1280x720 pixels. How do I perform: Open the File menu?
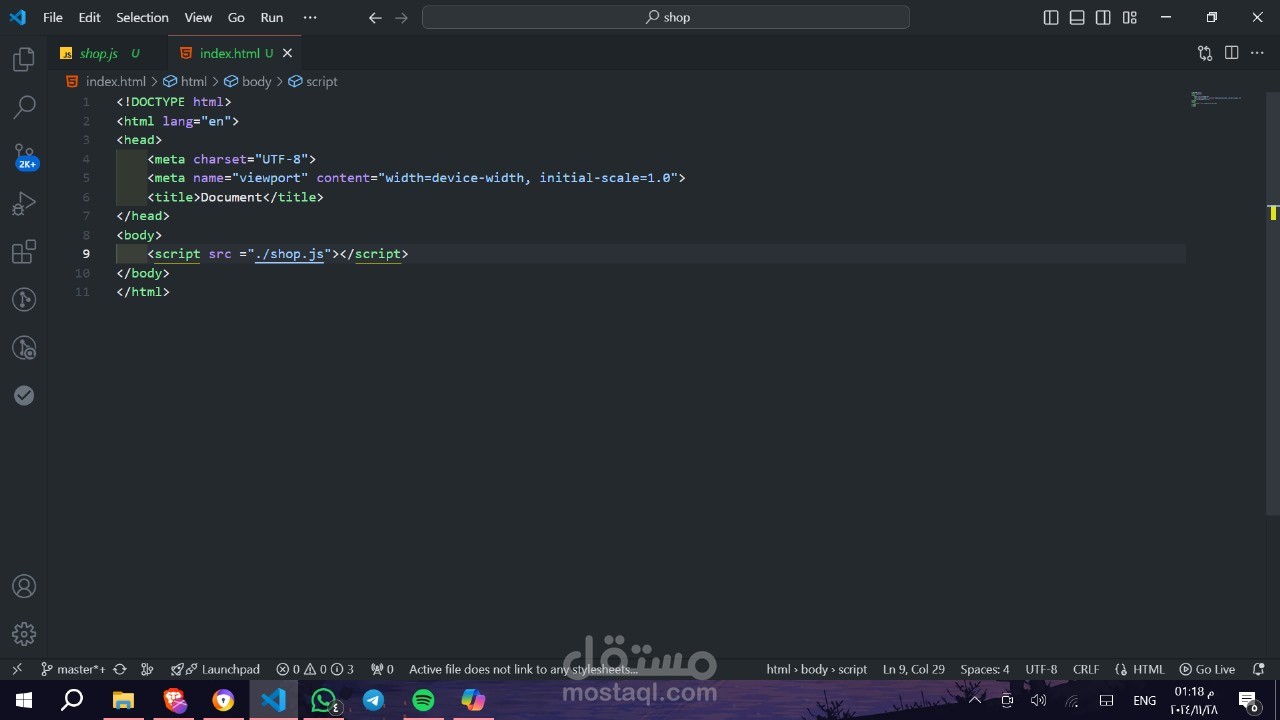point(53,17)
